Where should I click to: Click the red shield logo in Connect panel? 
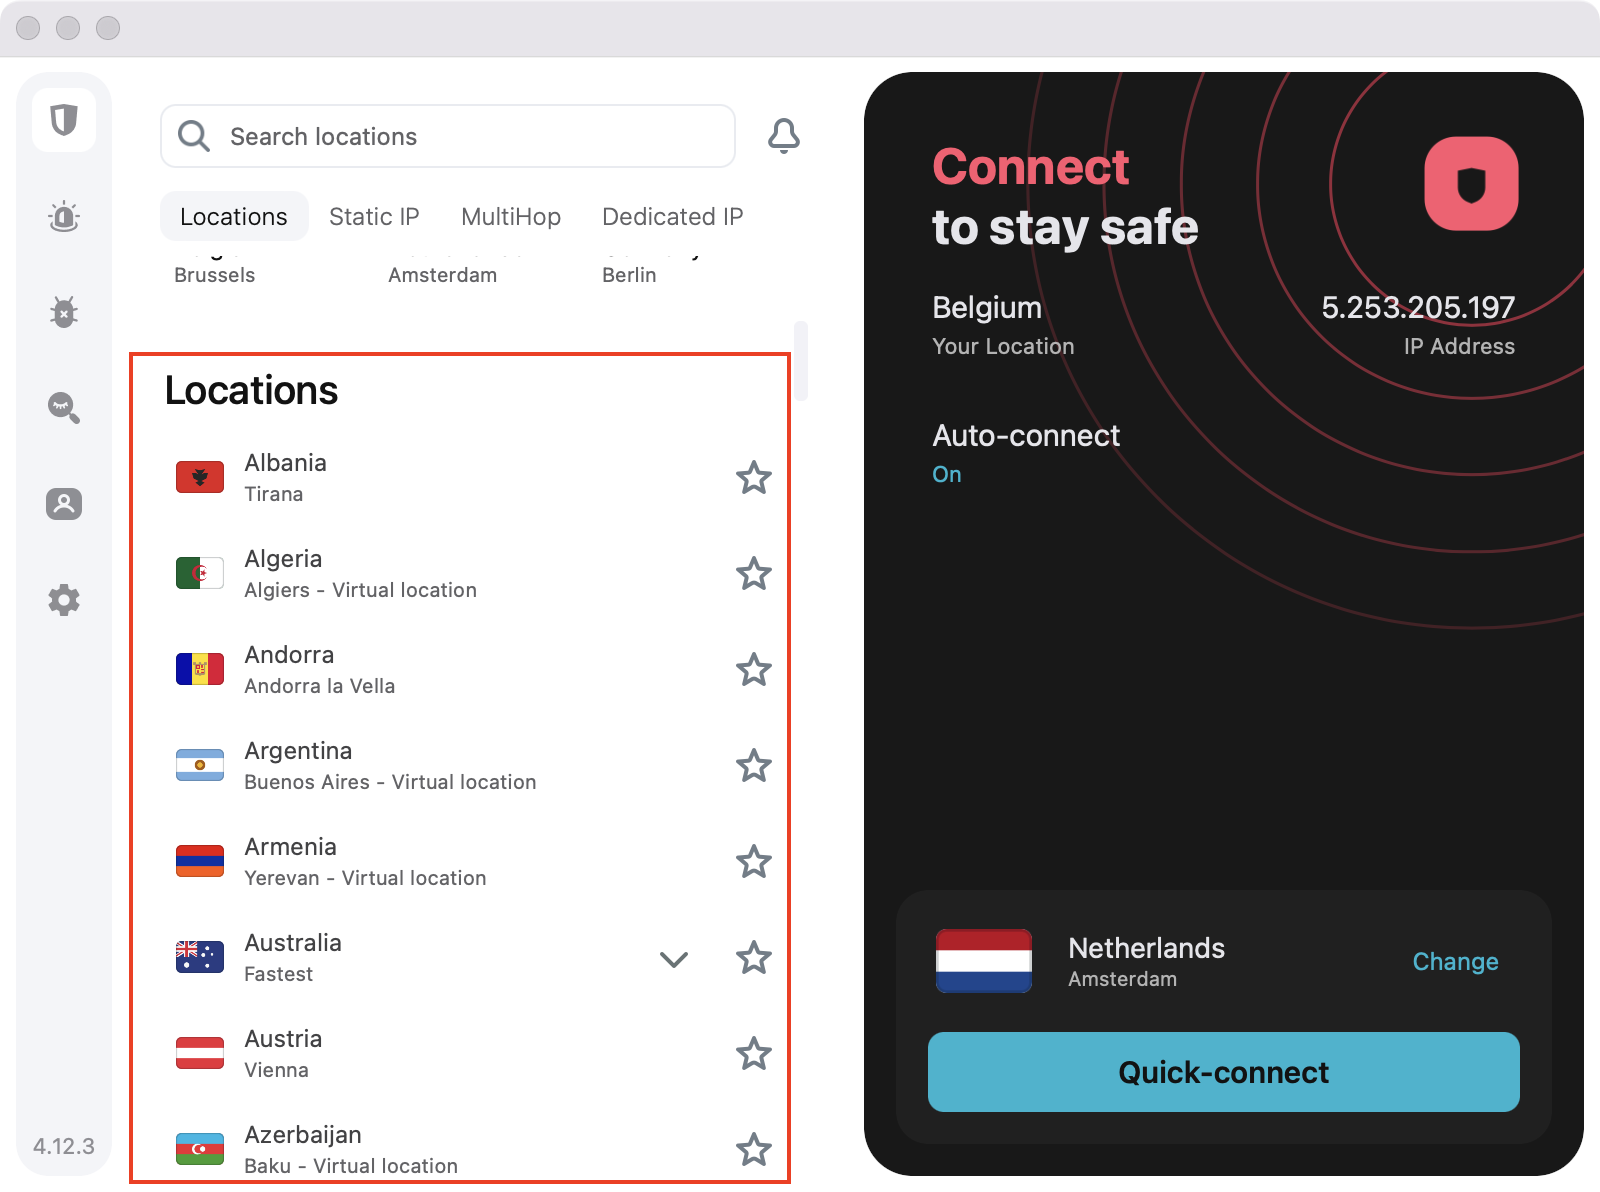pos(1471,184)
